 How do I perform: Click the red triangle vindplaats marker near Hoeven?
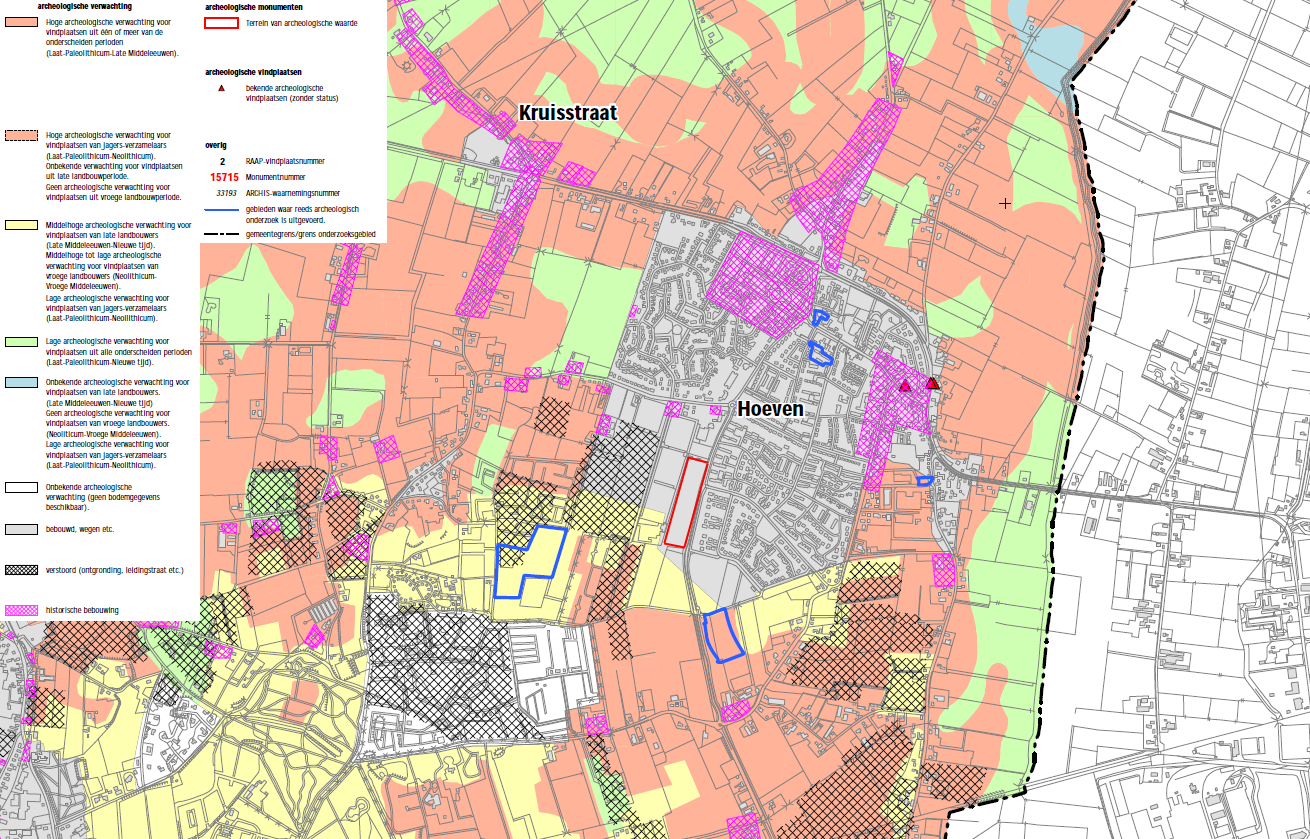coord(906,384)
